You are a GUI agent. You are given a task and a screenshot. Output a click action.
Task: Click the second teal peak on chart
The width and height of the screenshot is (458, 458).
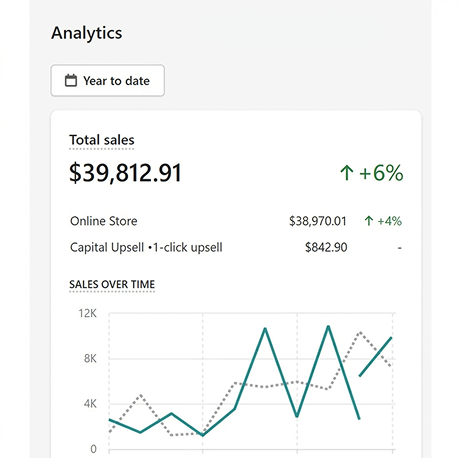pyautogui.click(x=328, y=326)
